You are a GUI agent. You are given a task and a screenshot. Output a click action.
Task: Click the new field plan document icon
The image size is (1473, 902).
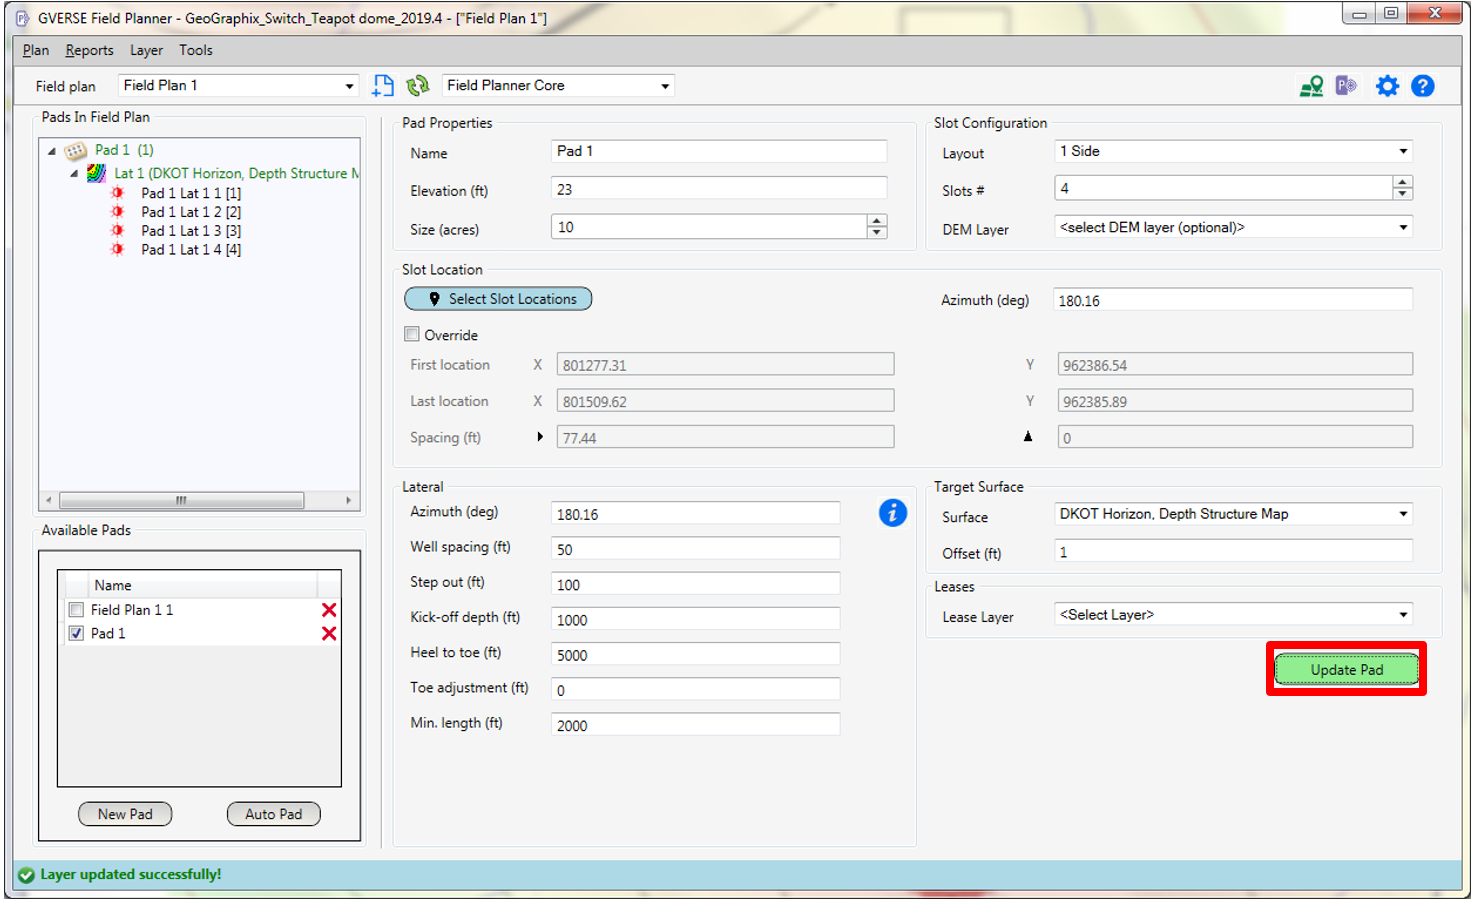tap(383, 86)
